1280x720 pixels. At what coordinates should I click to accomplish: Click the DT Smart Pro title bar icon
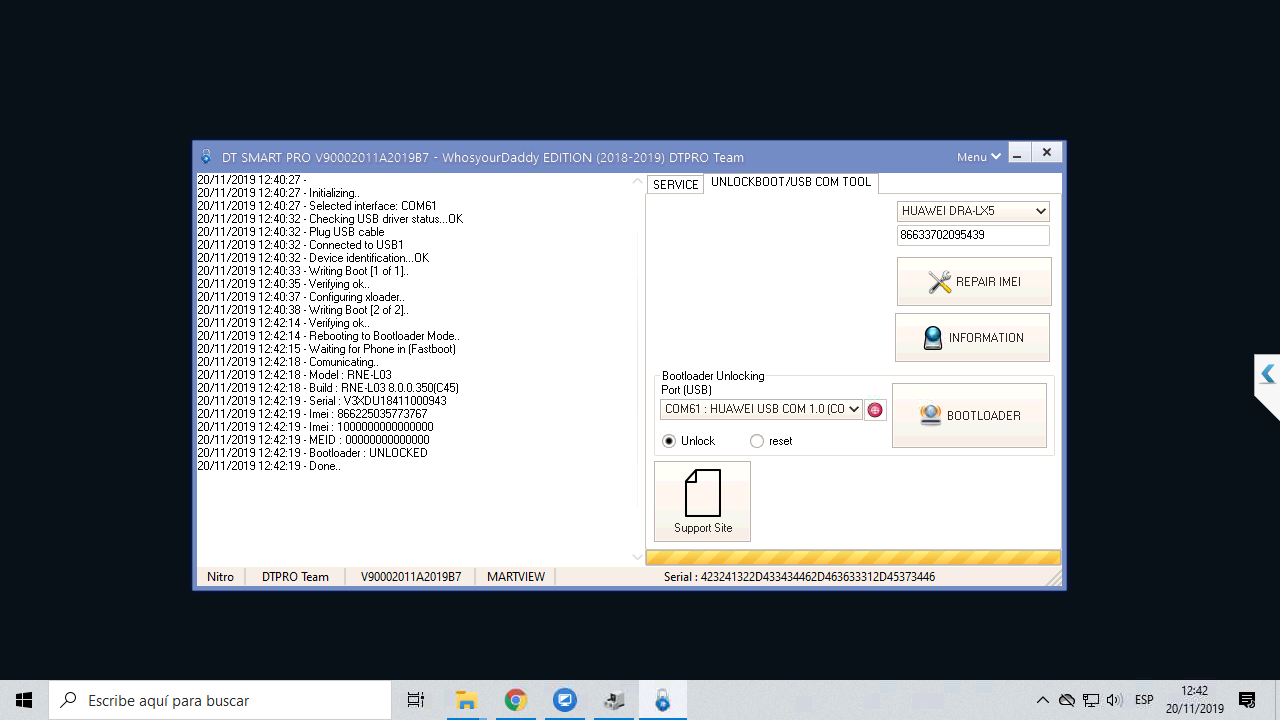point(206,157)
